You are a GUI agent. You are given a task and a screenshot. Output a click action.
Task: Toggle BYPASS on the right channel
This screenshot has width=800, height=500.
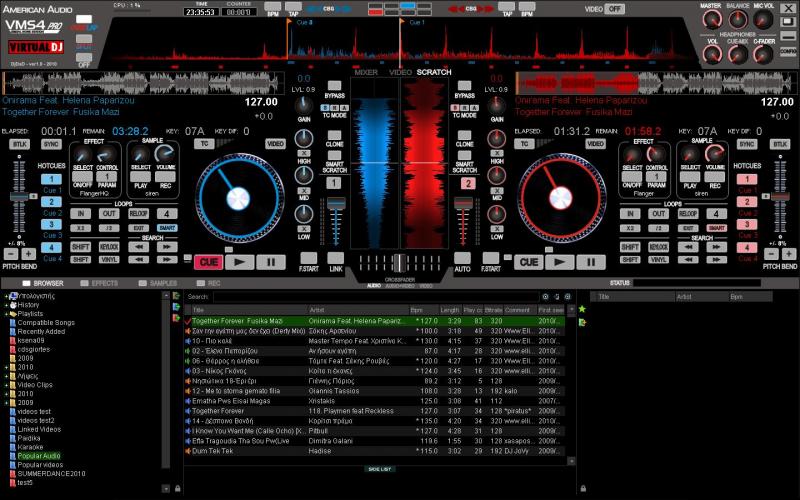pos(464,85)
